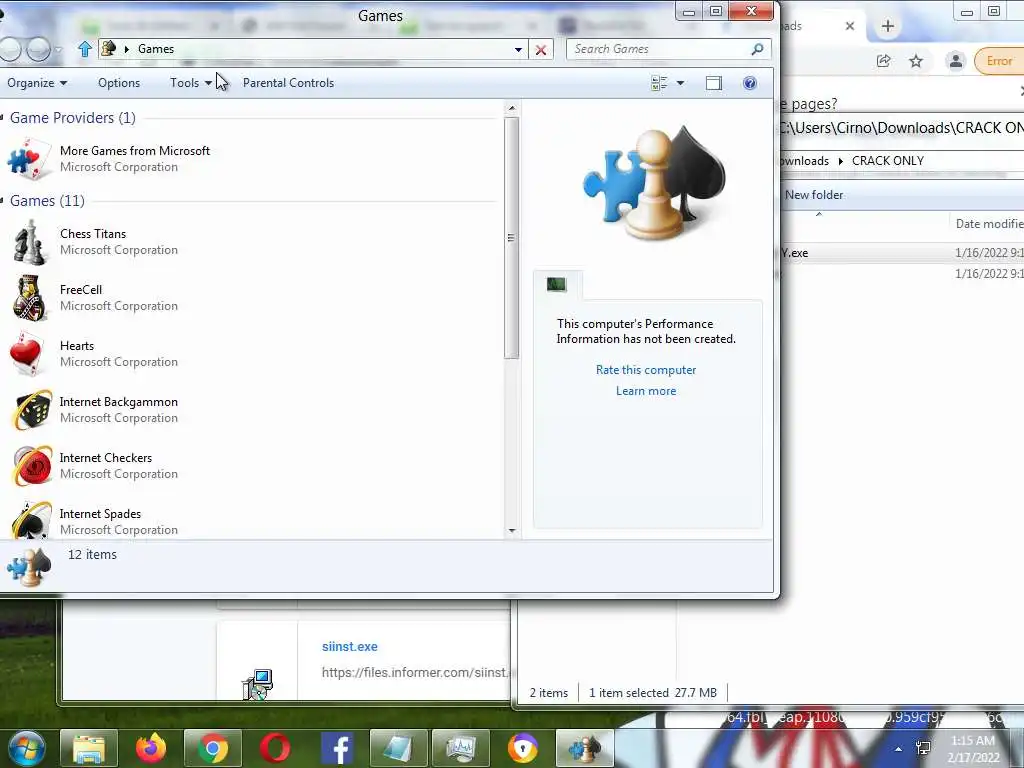Open the Resource Monitor taskbar icon
This screenshot has height=768, width=1024.
tap(461, 749)
